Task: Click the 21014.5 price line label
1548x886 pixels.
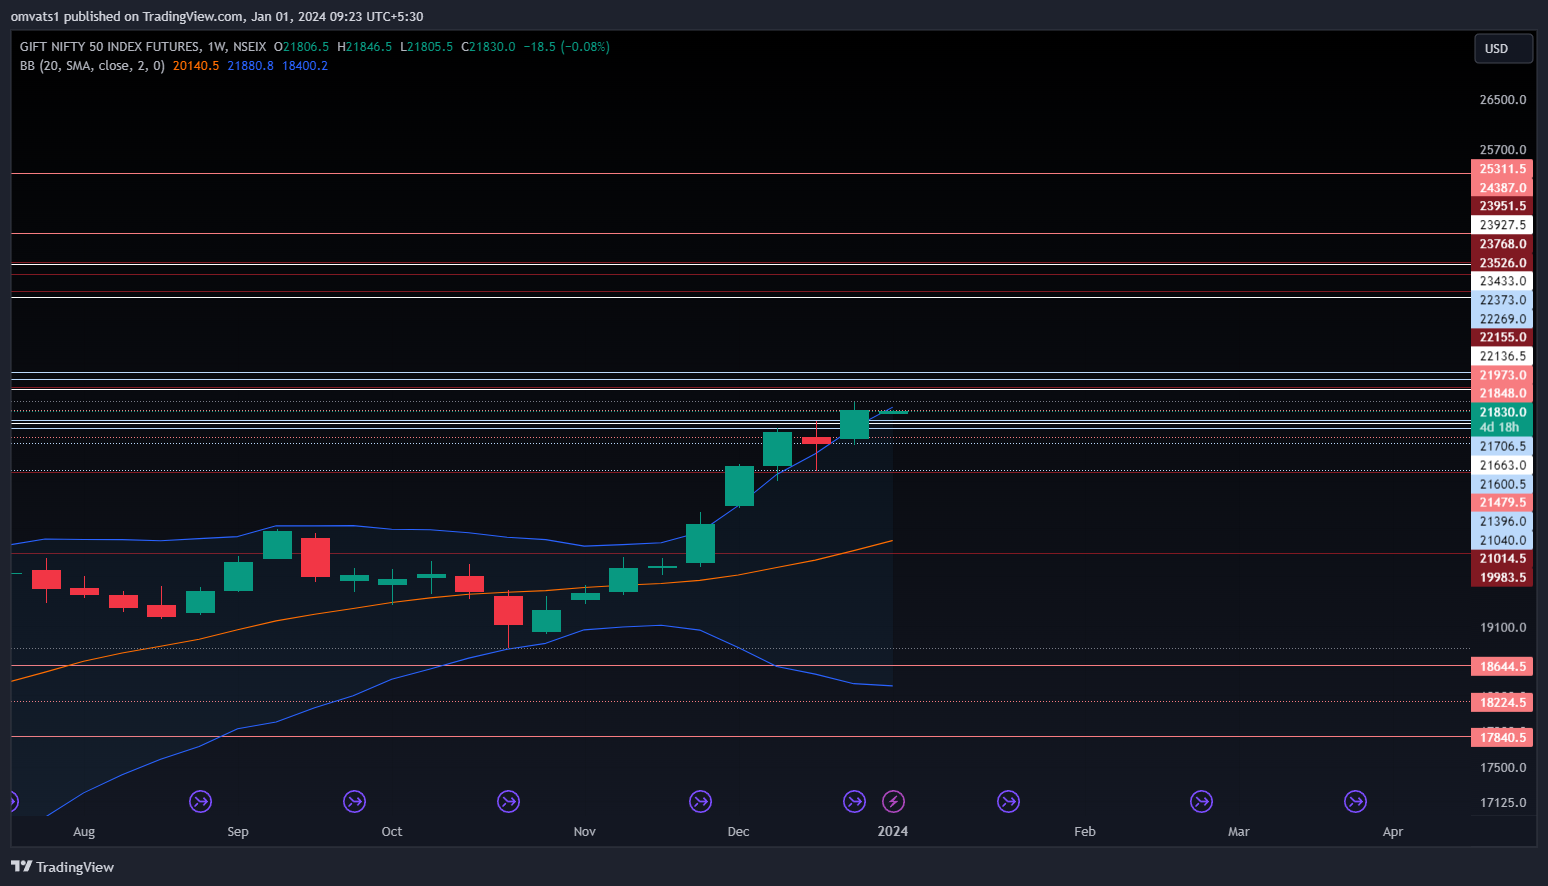Action: click(1502, 558)
